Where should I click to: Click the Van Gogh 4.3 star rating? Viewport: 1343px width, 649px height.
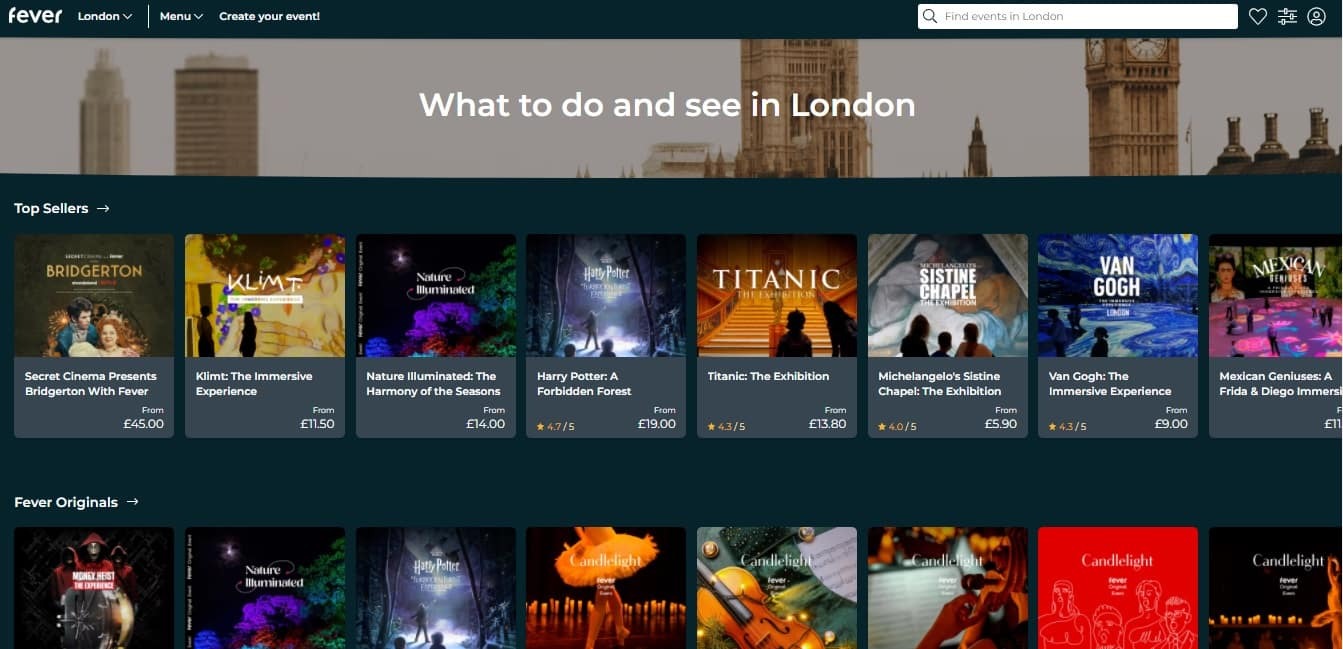click(x=1067, y=426)
